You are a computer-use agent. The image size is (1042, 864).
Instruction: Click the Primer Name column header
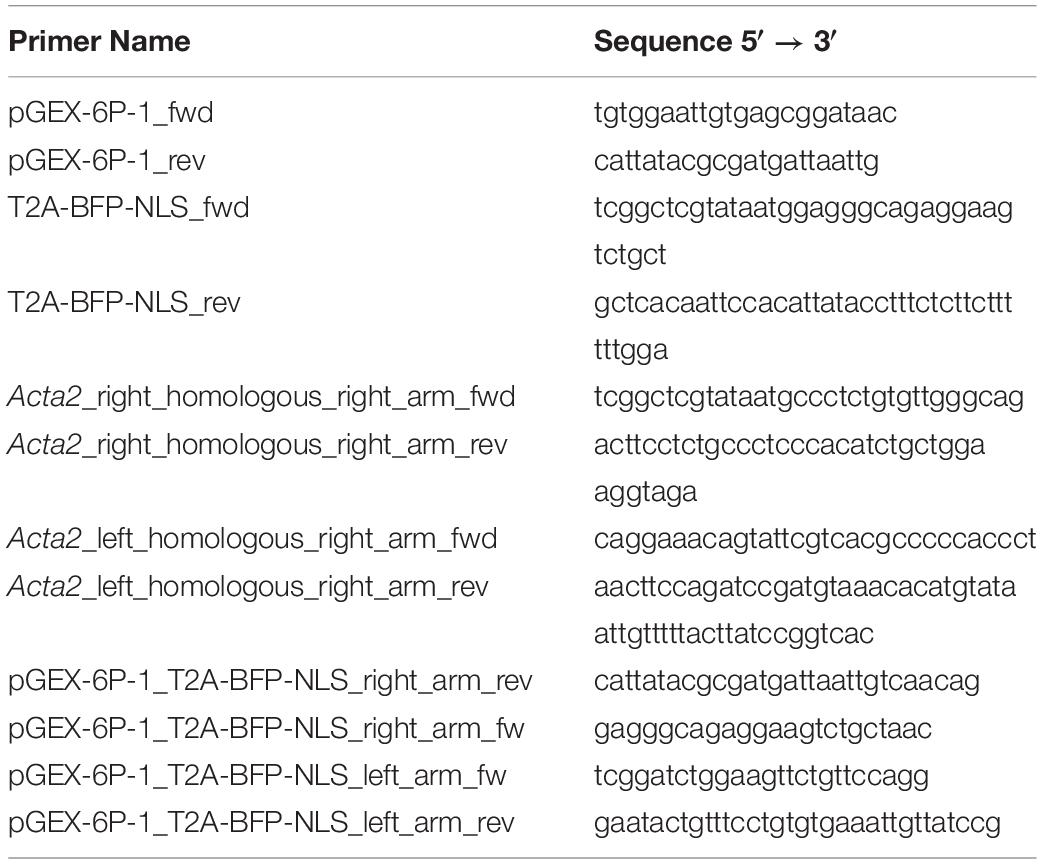tap(99, 41)
